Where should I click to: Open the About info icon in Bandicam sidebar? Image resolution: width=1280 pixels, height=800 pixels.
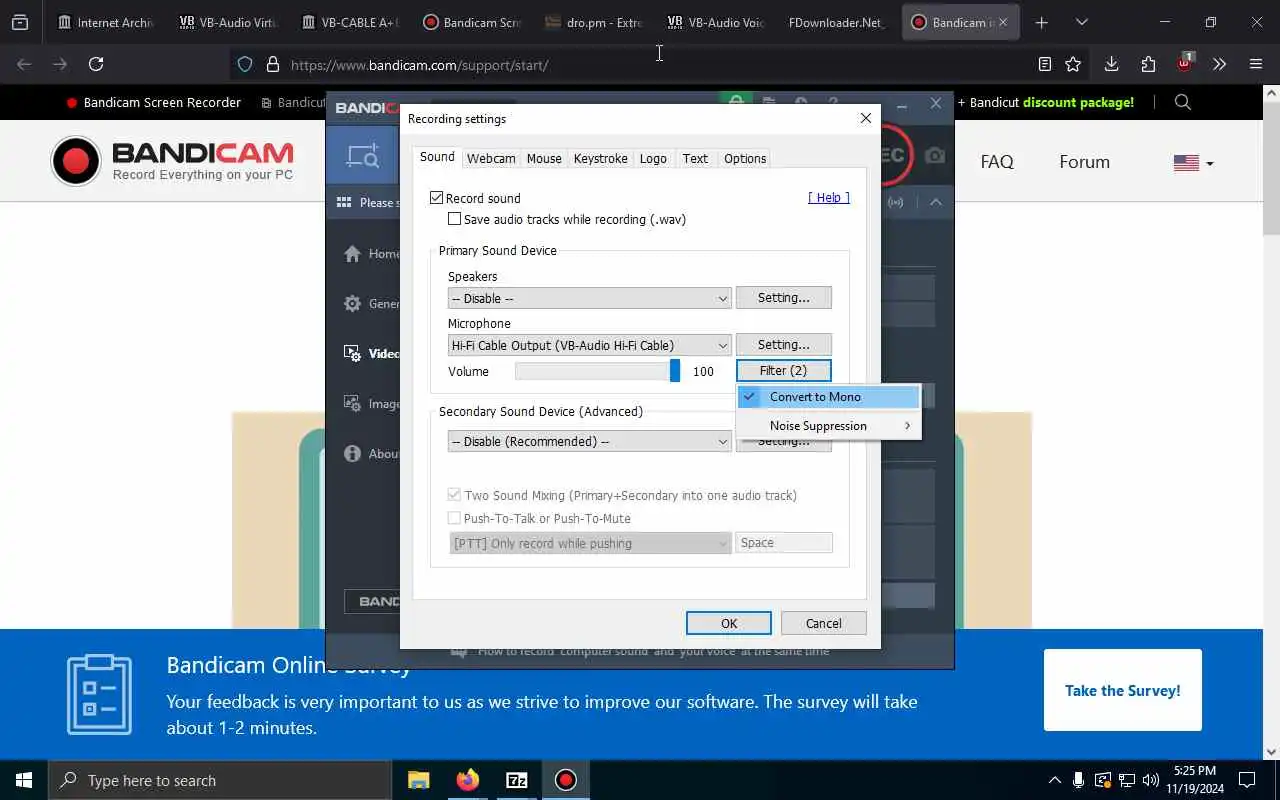coord(352,453)
